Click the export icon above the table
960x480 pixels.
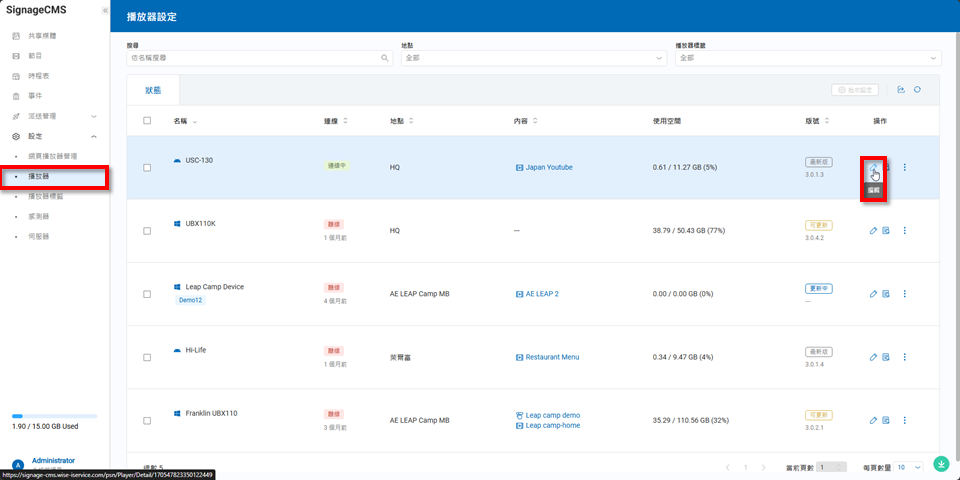pyautogui.click(x=901, y=90)
